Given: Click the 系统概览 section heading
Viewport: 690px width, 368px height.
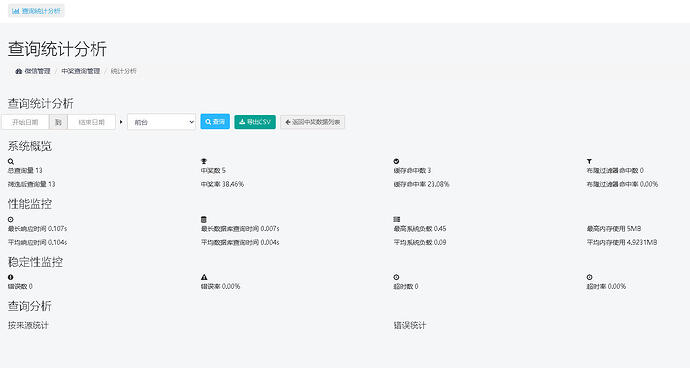Looking at the screenshot, I should coord(29,146).
